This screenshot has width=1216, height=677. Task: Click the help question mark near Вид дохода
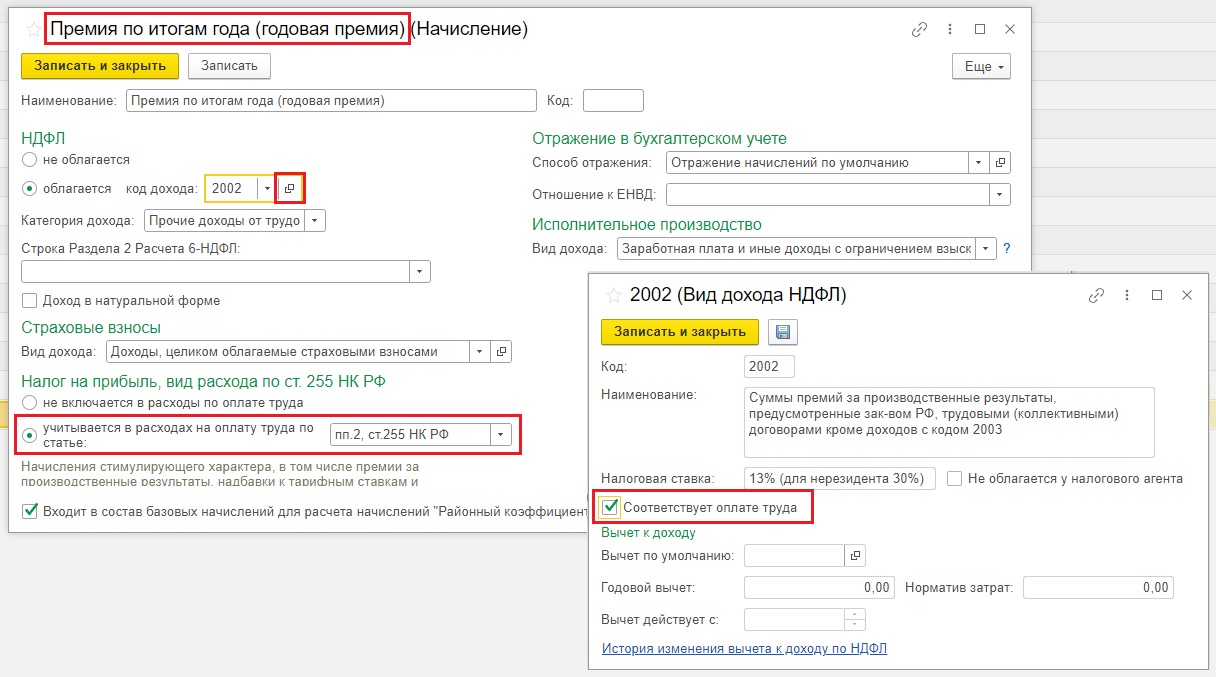click(1007, 249)
